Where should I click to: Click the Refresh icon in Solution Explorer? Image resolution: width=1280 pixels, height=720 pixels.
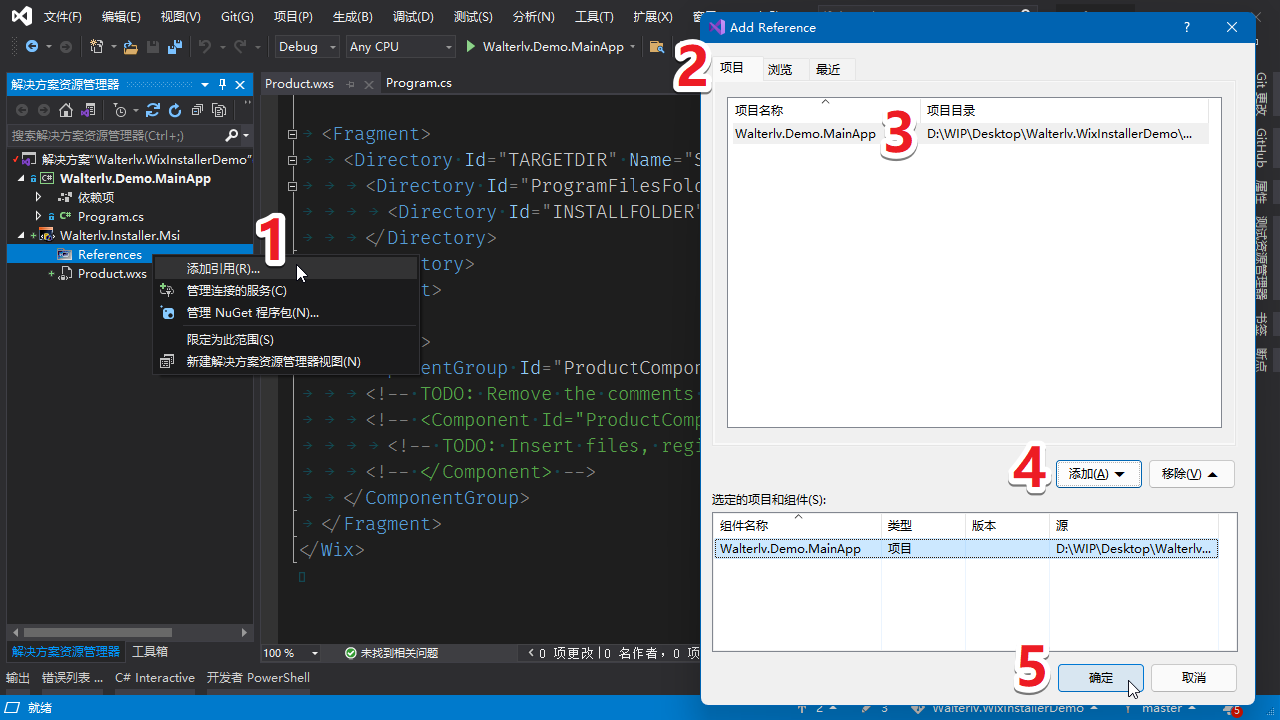[175, 110]
